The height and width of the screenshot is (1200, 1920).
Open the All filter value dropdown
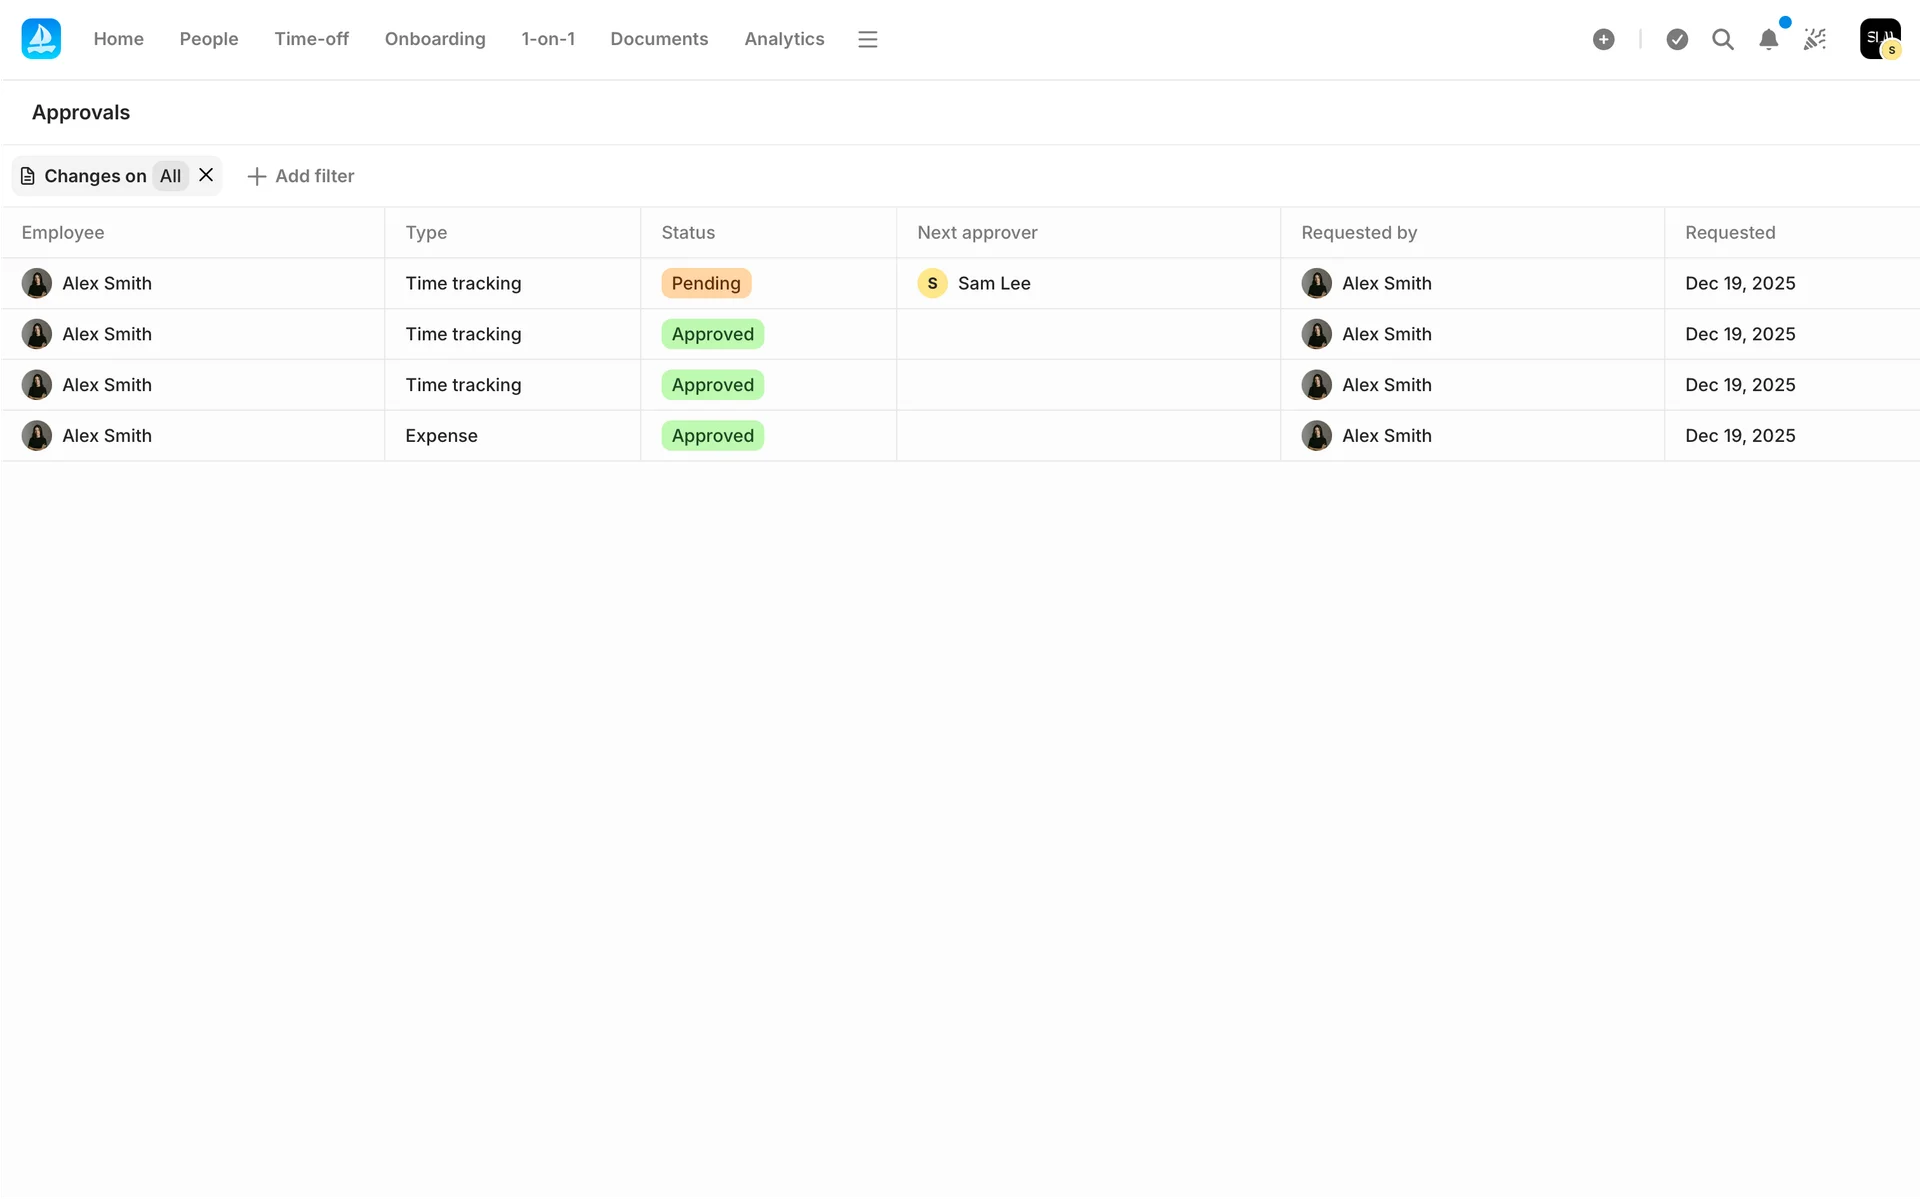point(170,176)
